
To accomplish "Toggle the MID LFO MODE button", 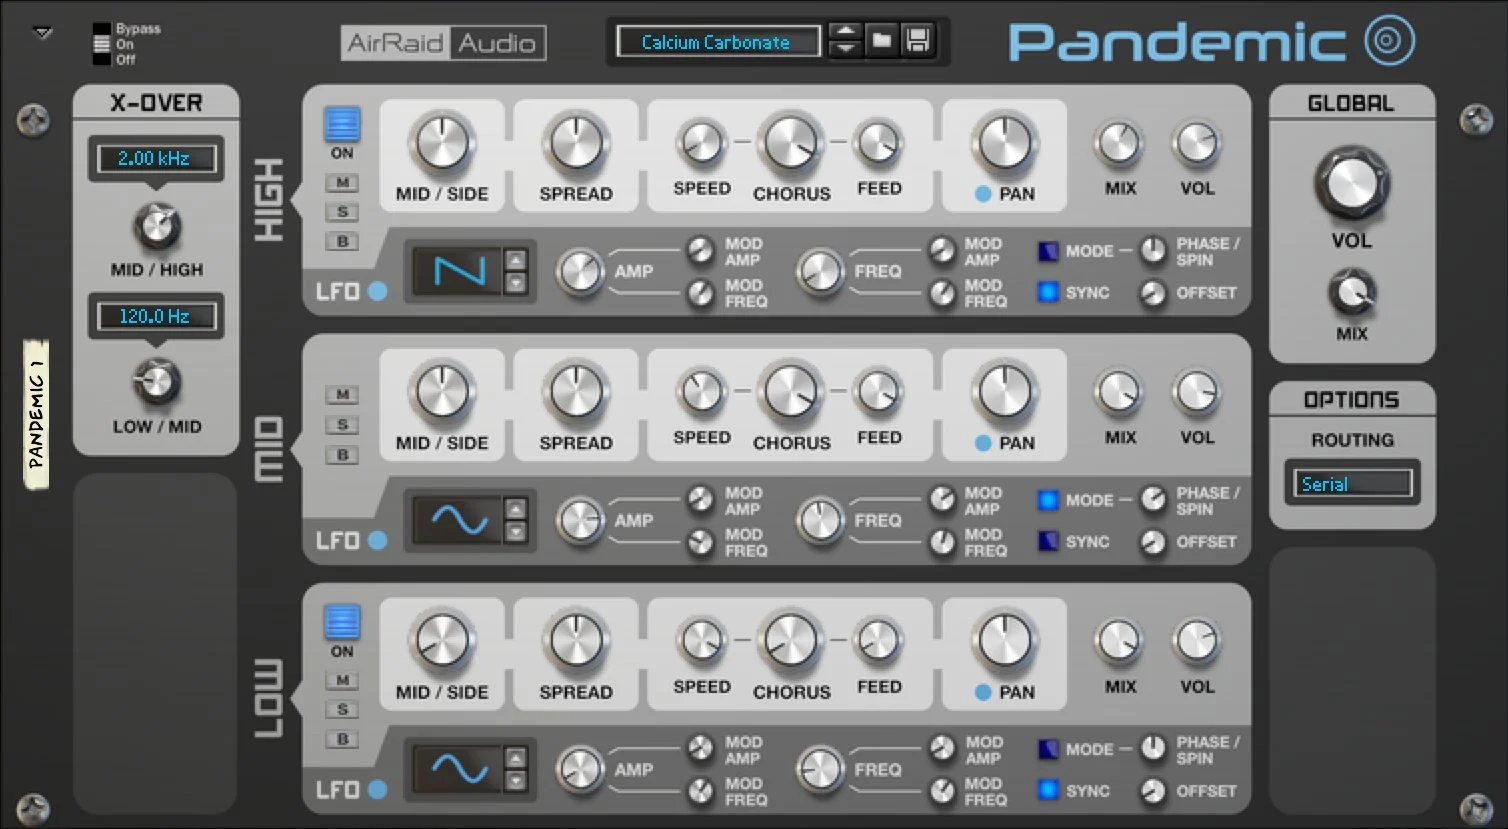I will click(x=1048, y=500).
